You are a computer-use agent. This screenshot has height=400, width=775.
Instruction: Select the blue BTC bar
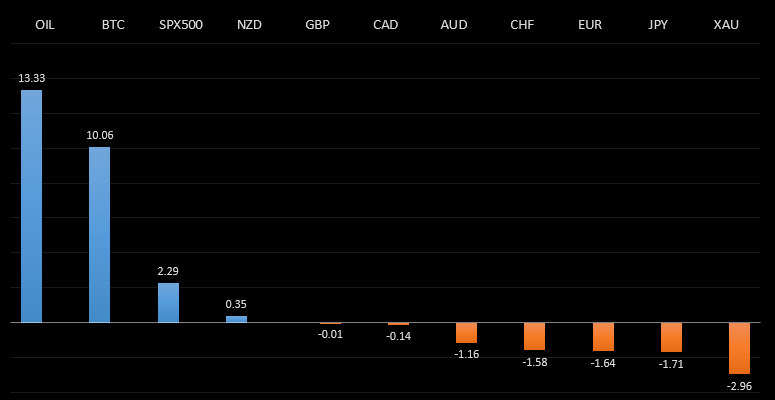(100, 235)
